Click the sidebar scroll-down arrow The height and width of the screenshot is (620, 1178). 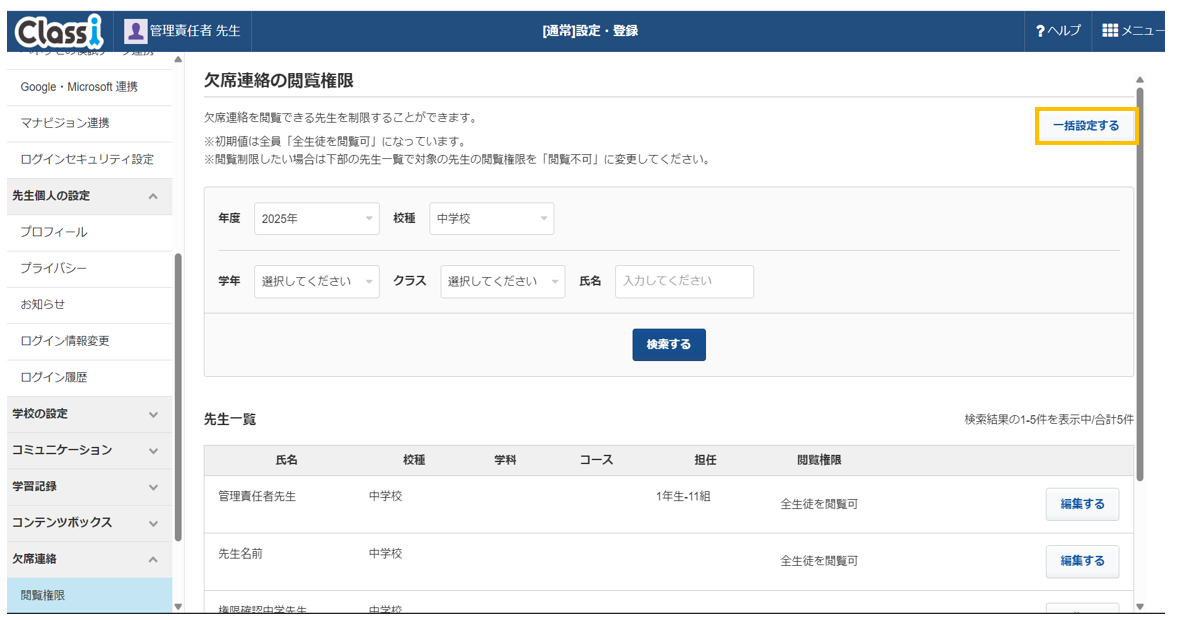(178, 606)
